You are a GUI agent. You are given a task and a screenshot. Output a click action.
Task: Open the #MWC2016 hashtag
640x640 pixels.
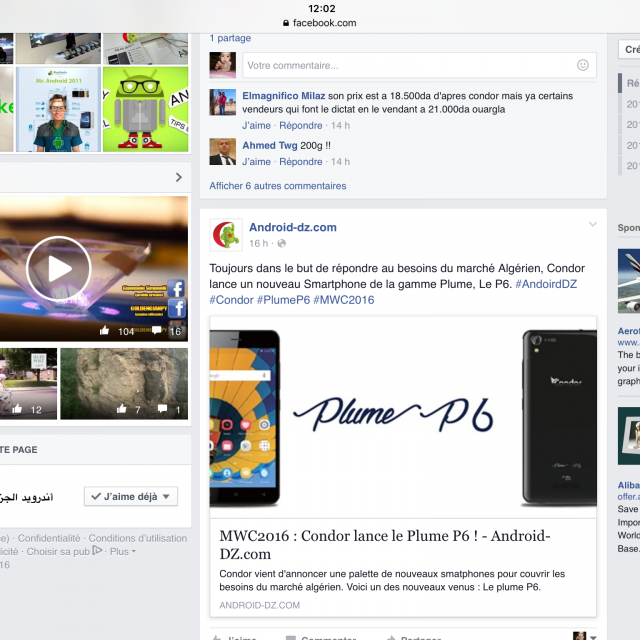(x=344, y=300)
